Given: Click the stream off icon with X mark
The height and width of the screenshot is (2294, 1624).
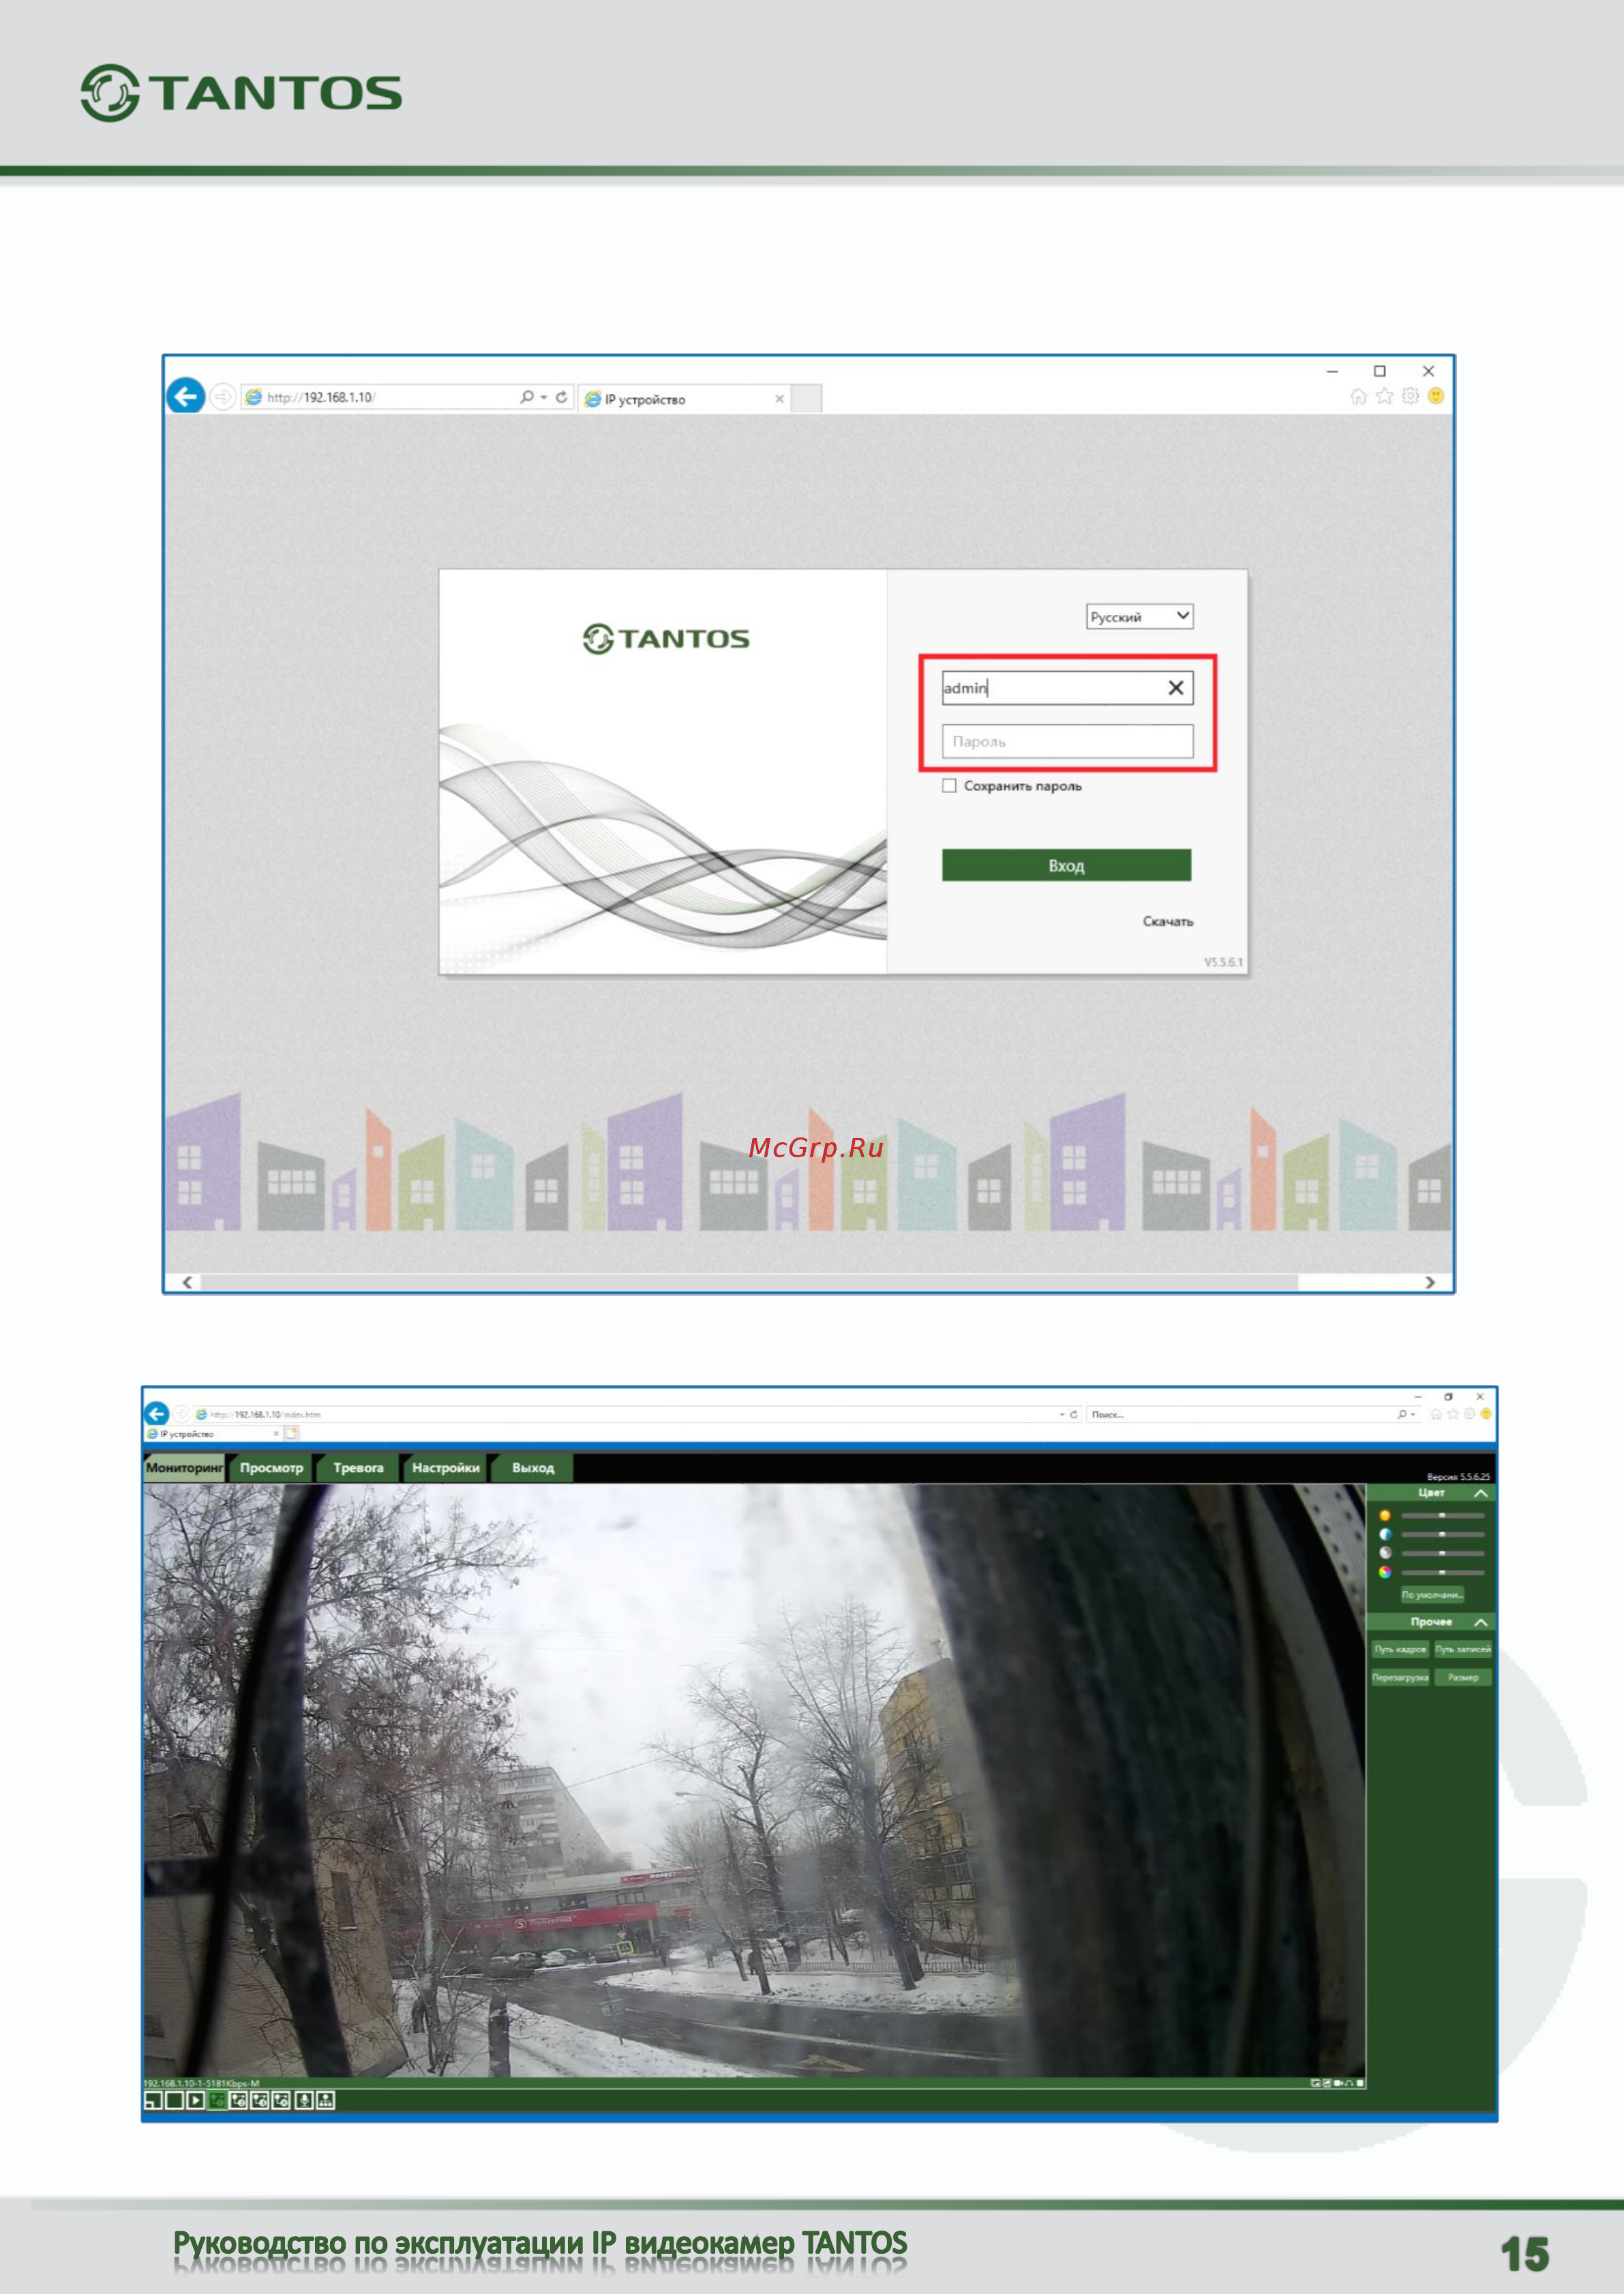Looking at the screenshot, I should 281,2100.
